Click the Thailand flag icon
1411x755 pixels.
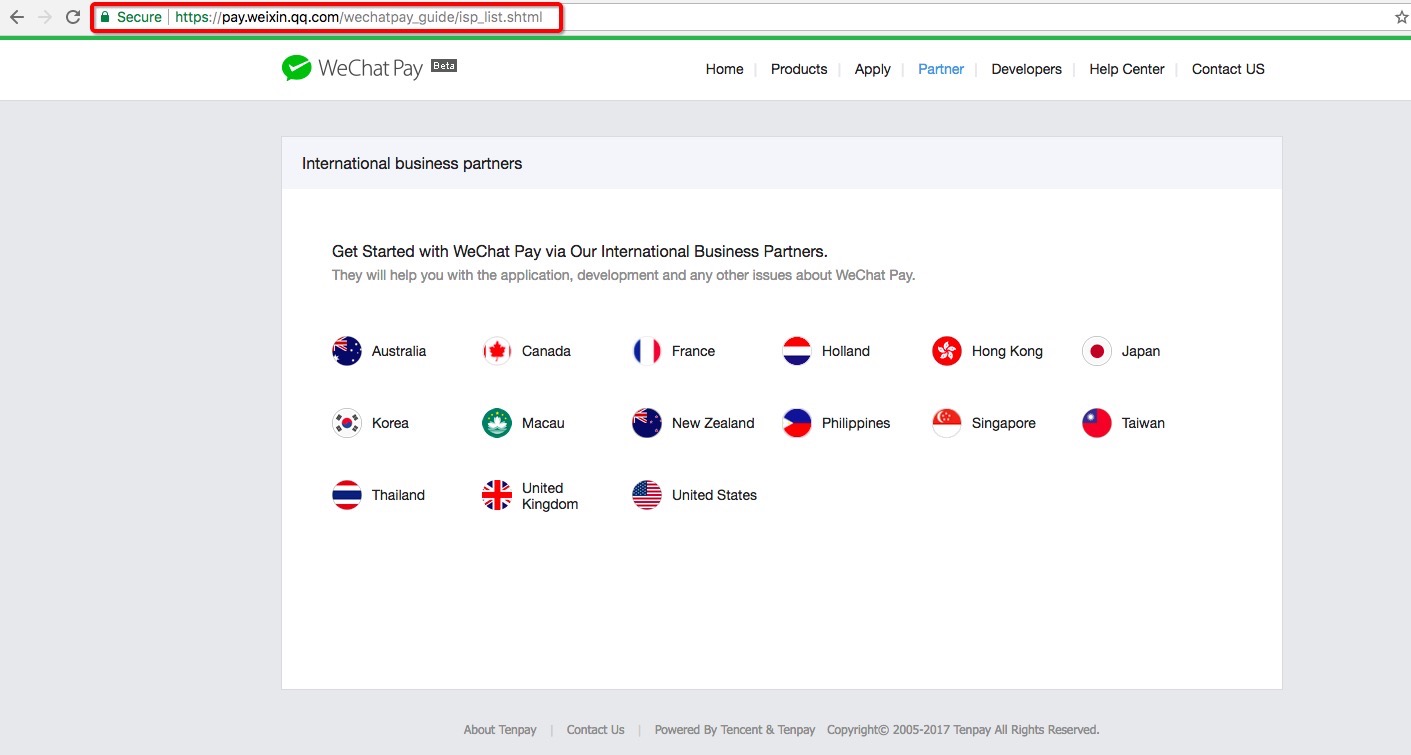(x=347, y=495)
